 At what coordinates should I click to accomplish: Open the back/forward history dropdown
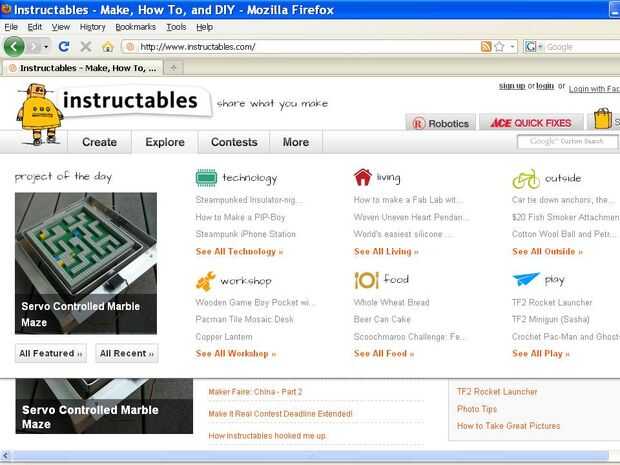46,47
